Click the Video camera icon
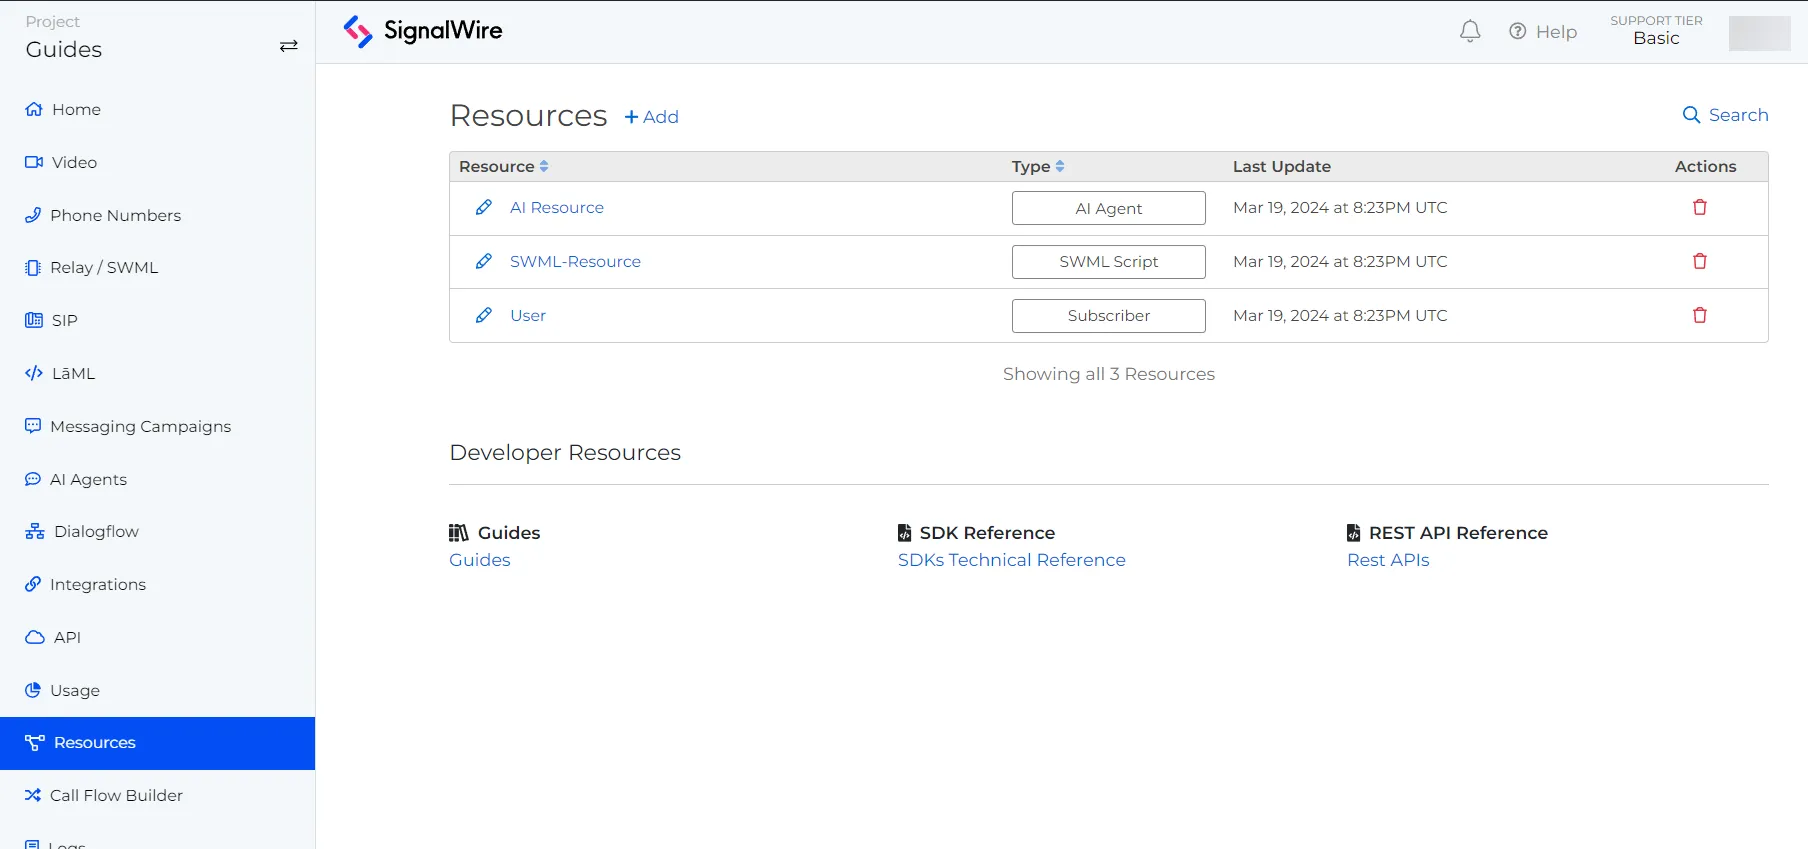Screen dimensions: 1808x849 (34, 162)
